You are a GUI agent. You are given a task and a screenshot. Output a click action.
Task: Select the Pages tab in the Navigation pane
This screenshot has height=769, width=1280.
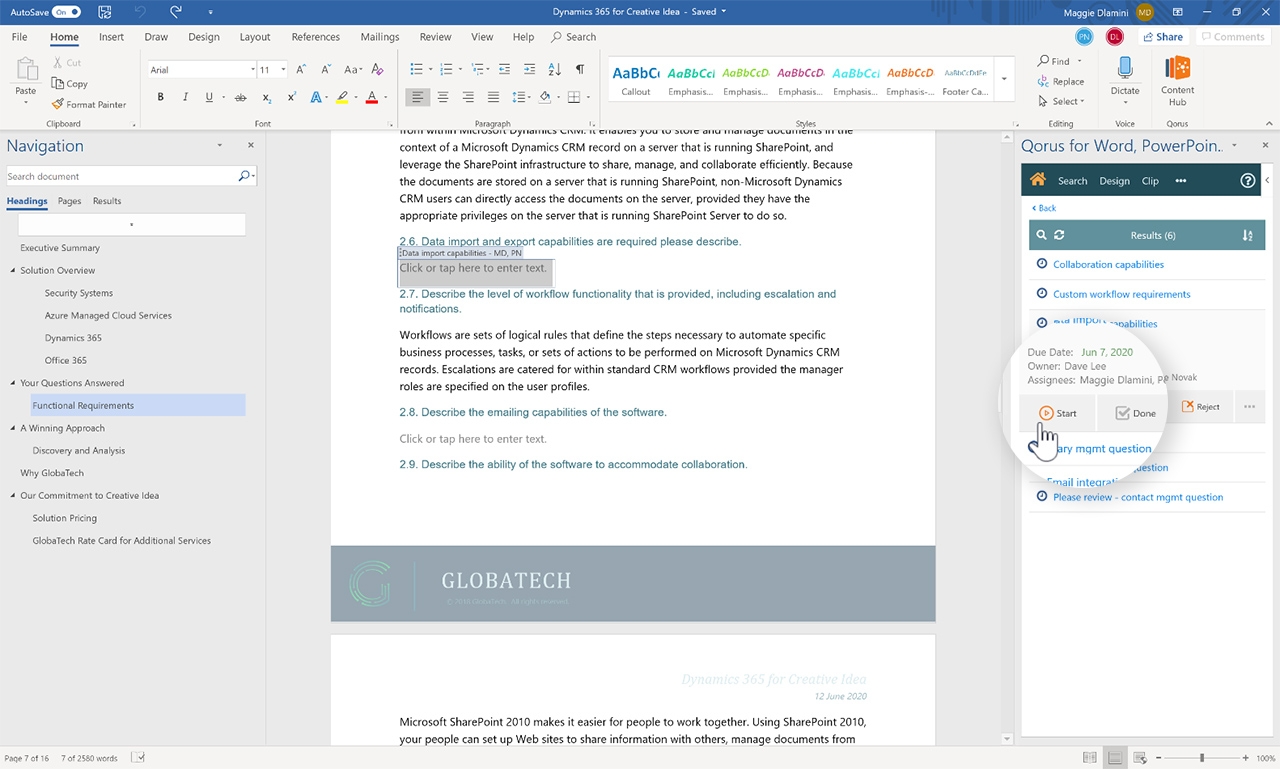[x=69, y=201]
